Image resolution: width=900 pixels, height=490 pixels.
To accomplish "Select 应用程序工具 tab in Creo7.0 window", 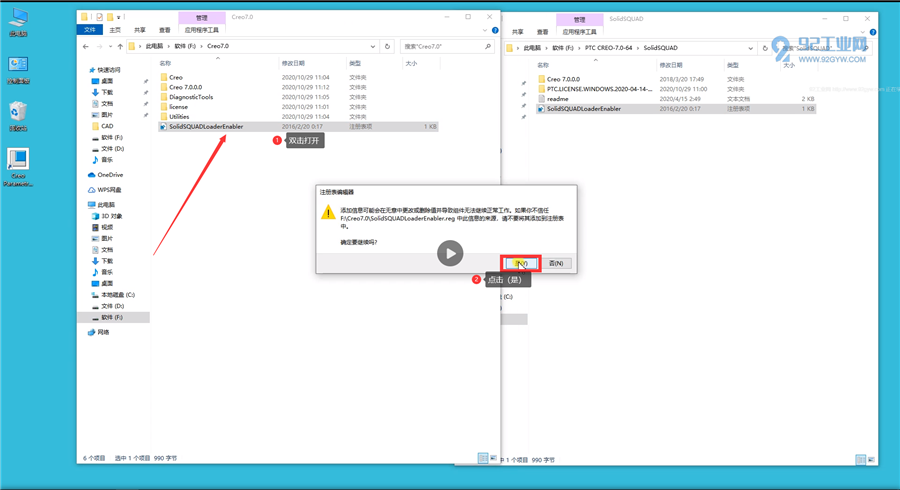I will click(201, 30).
